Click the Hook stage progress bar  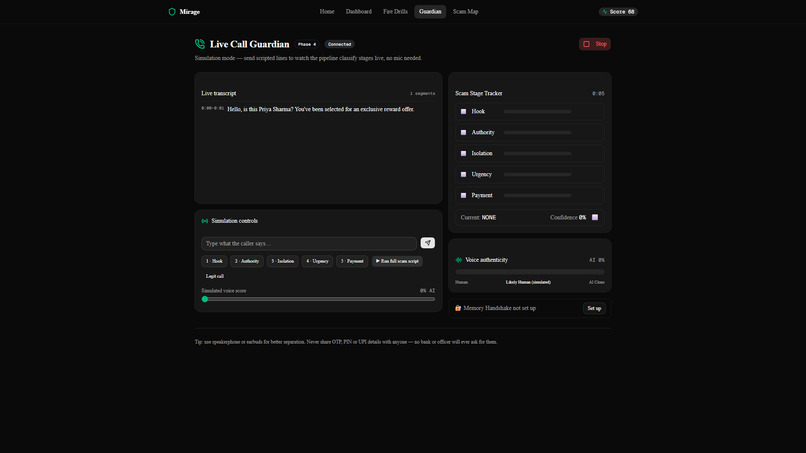coord(537,112)
